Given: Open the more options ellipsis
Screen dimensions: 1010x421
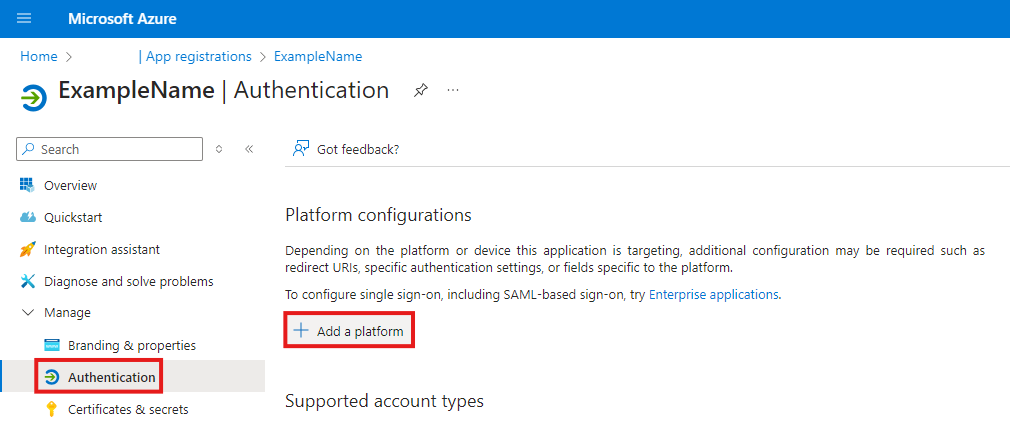Looking at the screenshot, I should 453,91.
